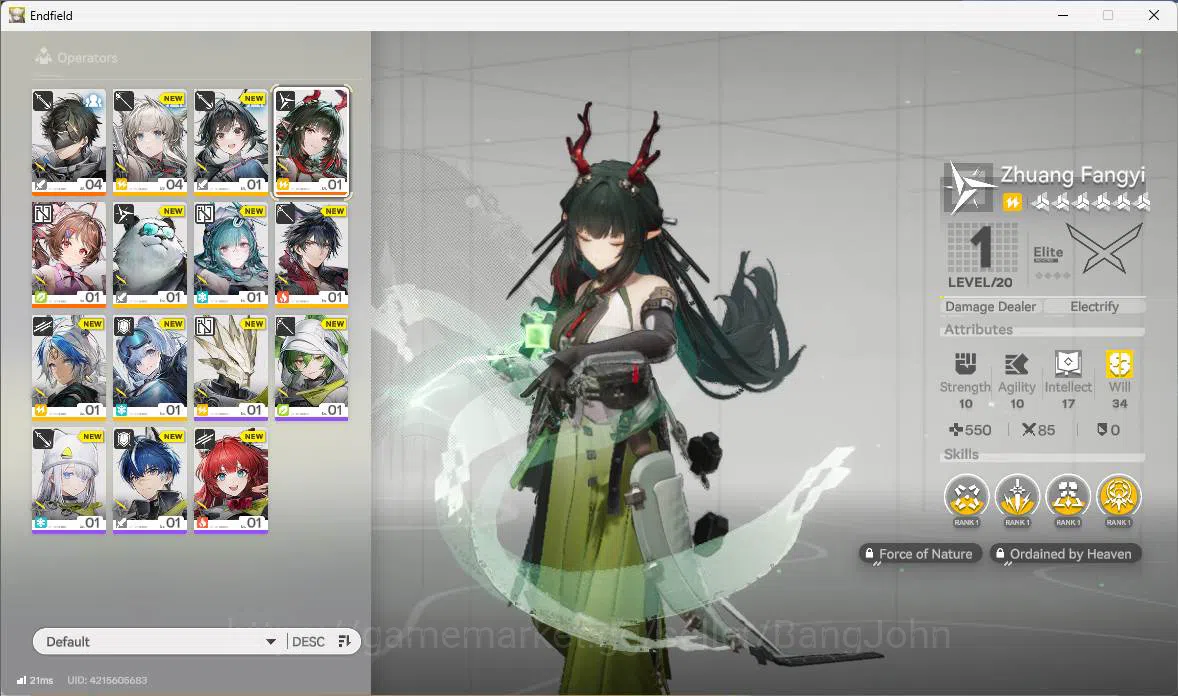Open the first skill icon, RANK 1
Screen dimensions: 1178x696
pyautogui.click(x=966, y=498)
